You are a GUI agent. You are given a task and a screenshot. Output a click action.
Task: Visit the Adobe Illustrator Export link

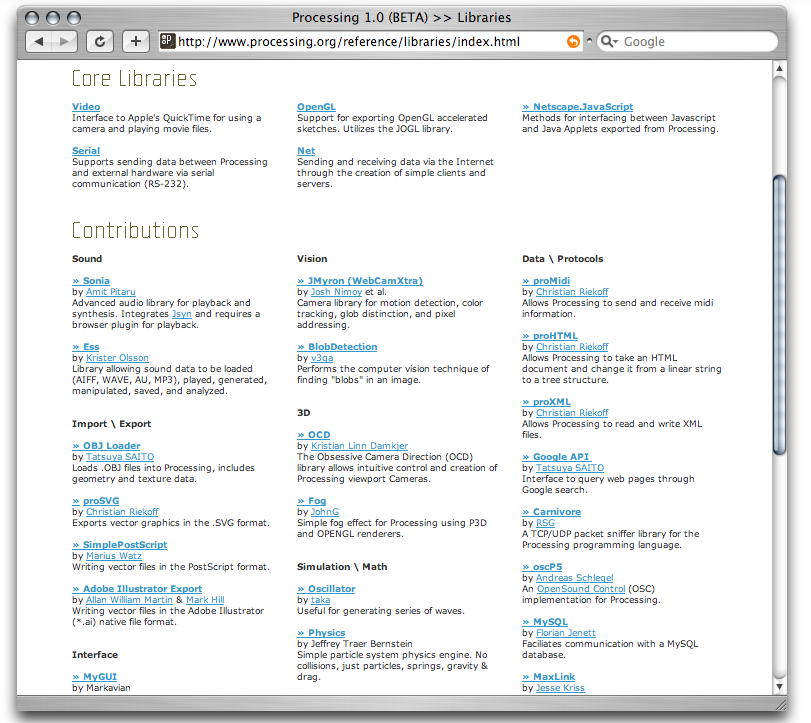coord(137,589)
